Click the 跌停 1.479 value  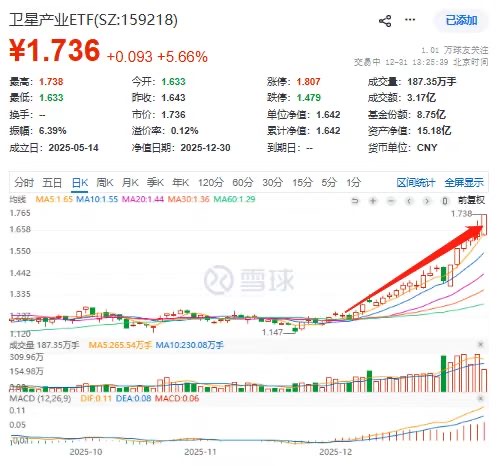[308, 98]
